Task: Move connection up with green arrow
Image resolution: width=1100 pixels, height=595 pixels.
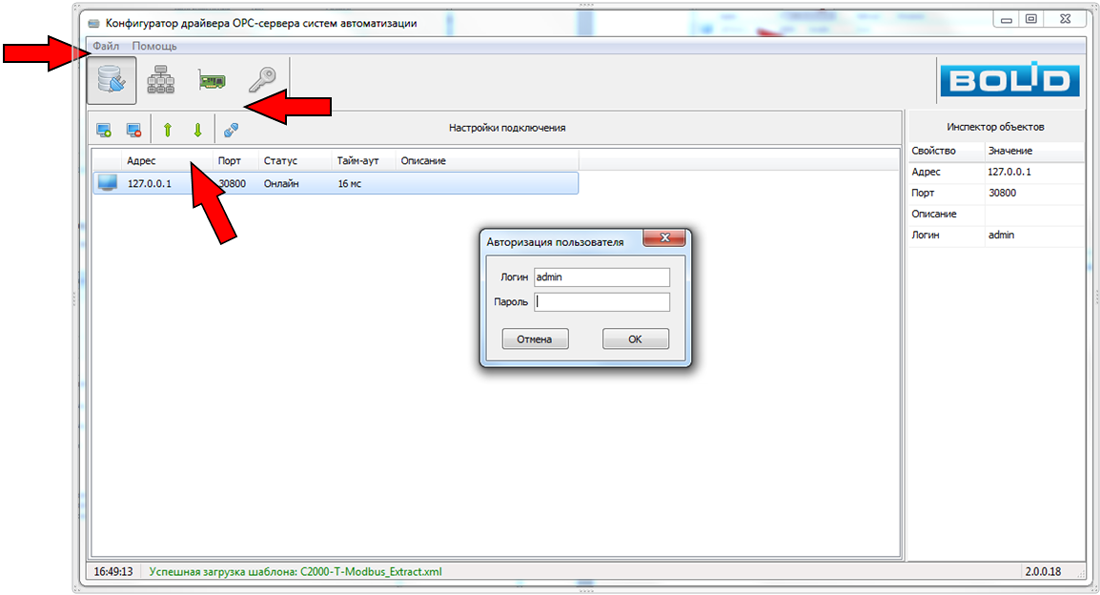Action: 167,129
